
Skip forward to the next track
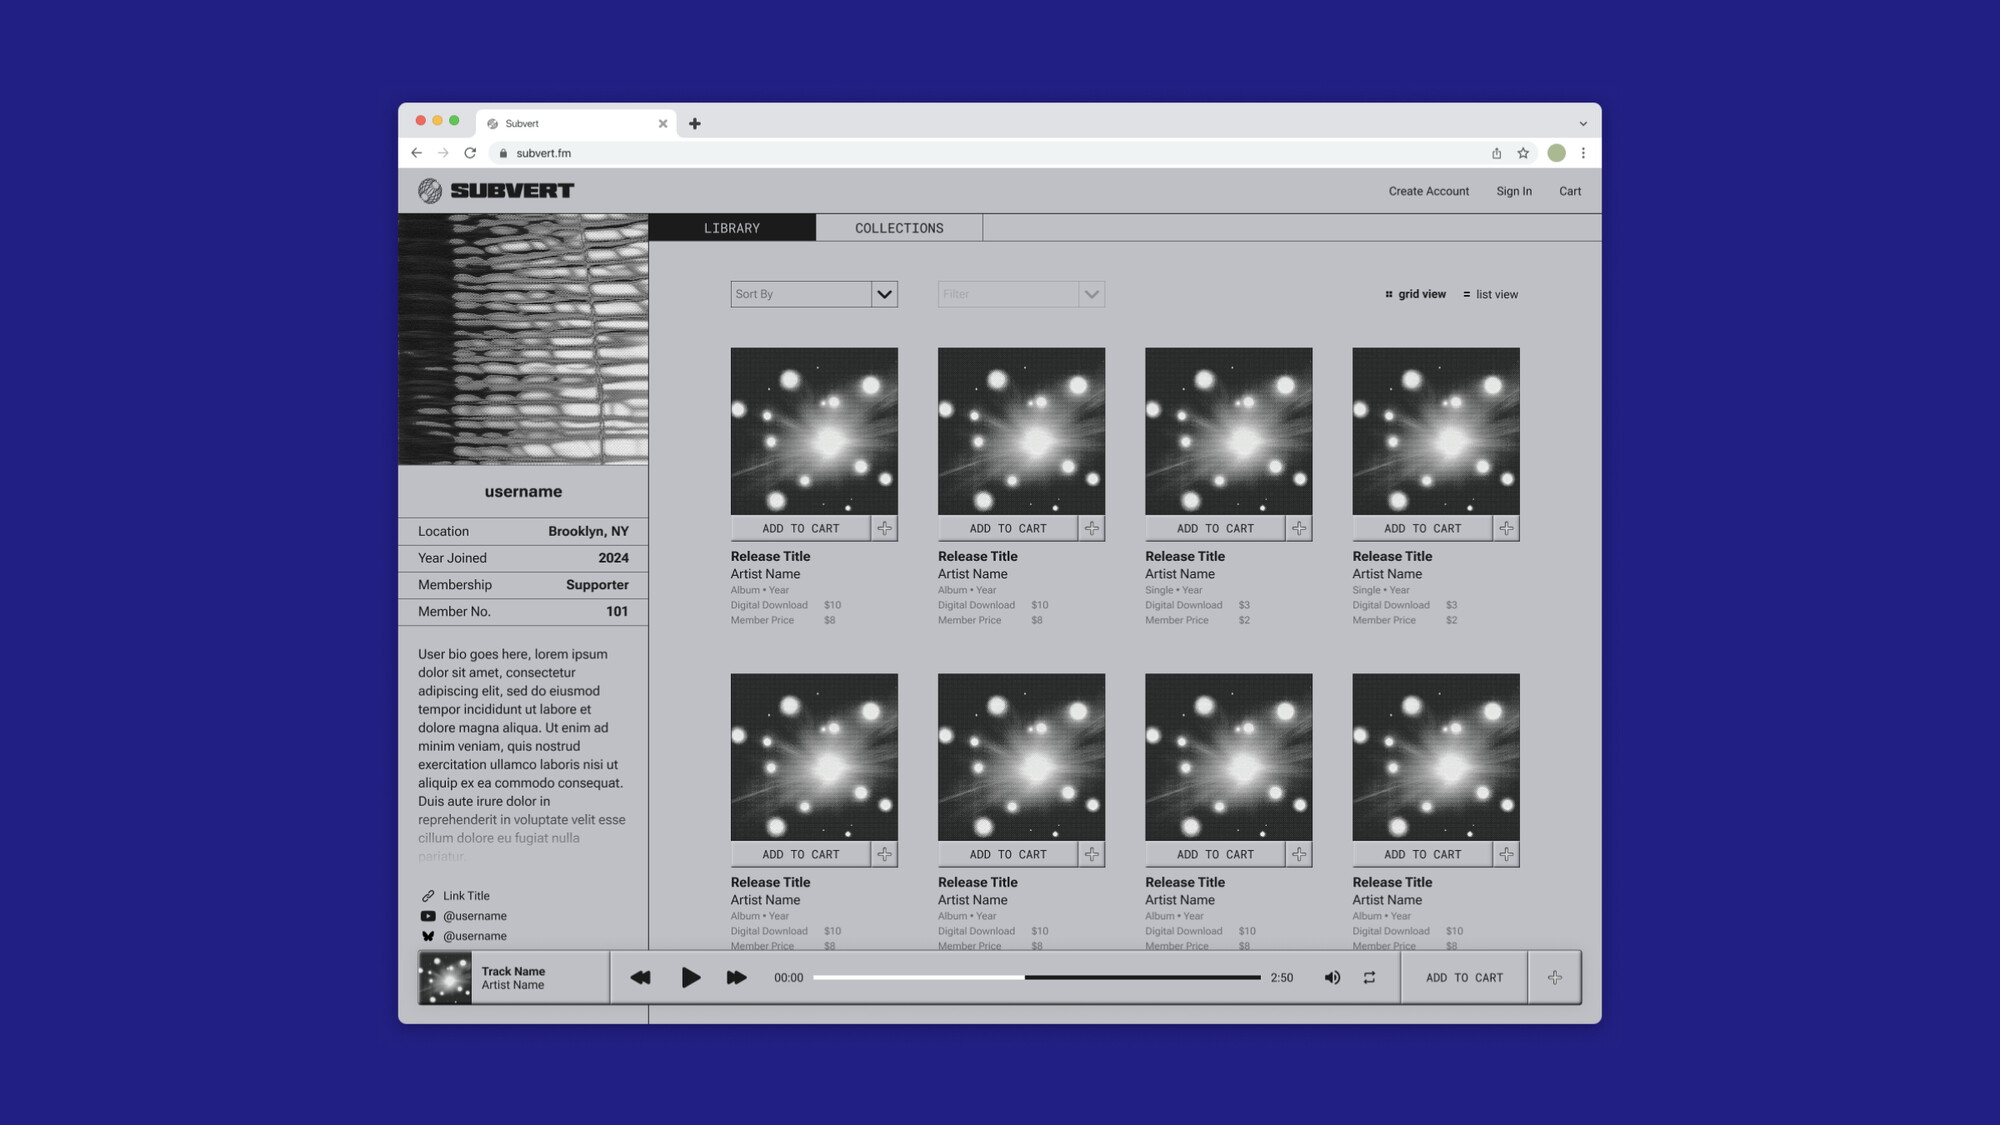[x=736, y=977]
